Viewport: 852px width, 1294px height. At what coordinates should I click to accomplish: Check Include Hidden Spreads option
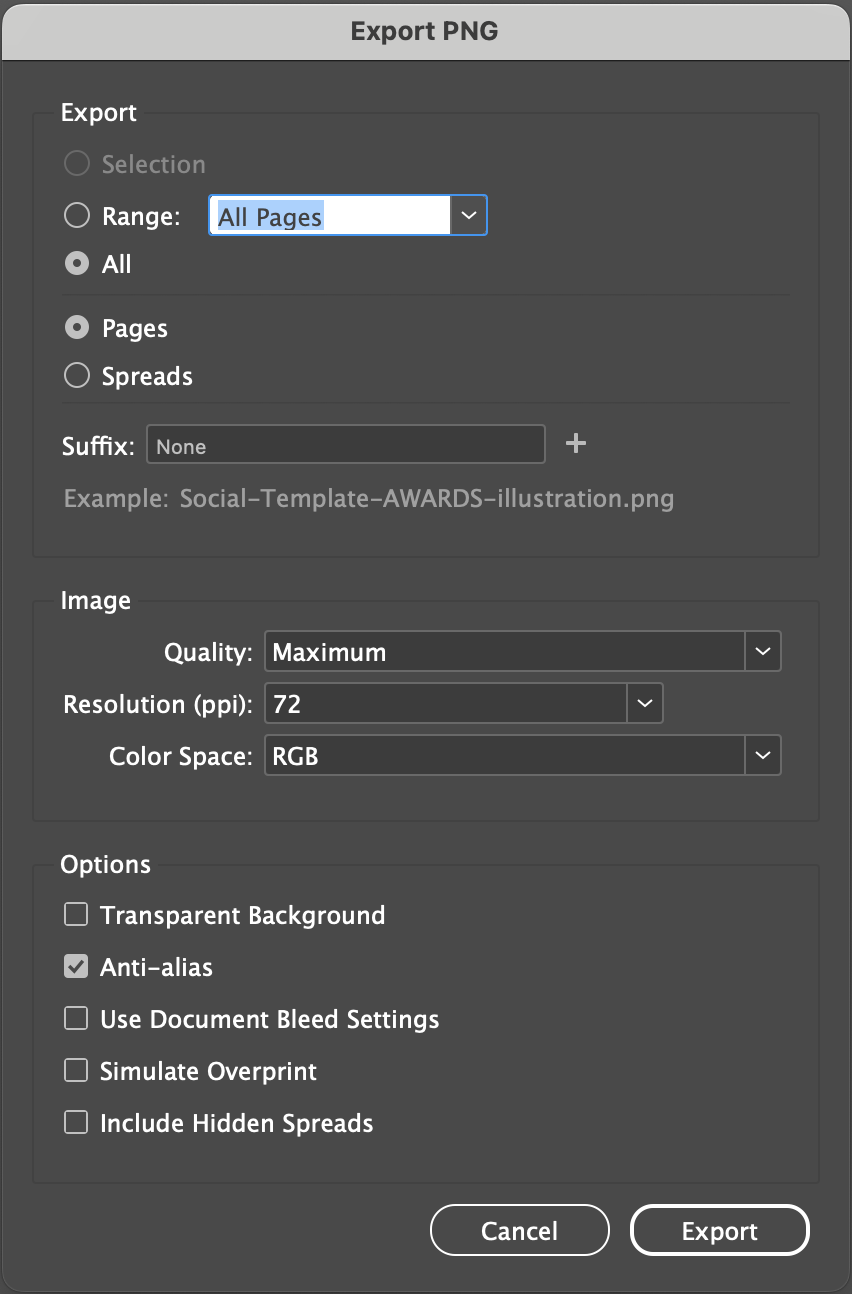pos(76,1123)
